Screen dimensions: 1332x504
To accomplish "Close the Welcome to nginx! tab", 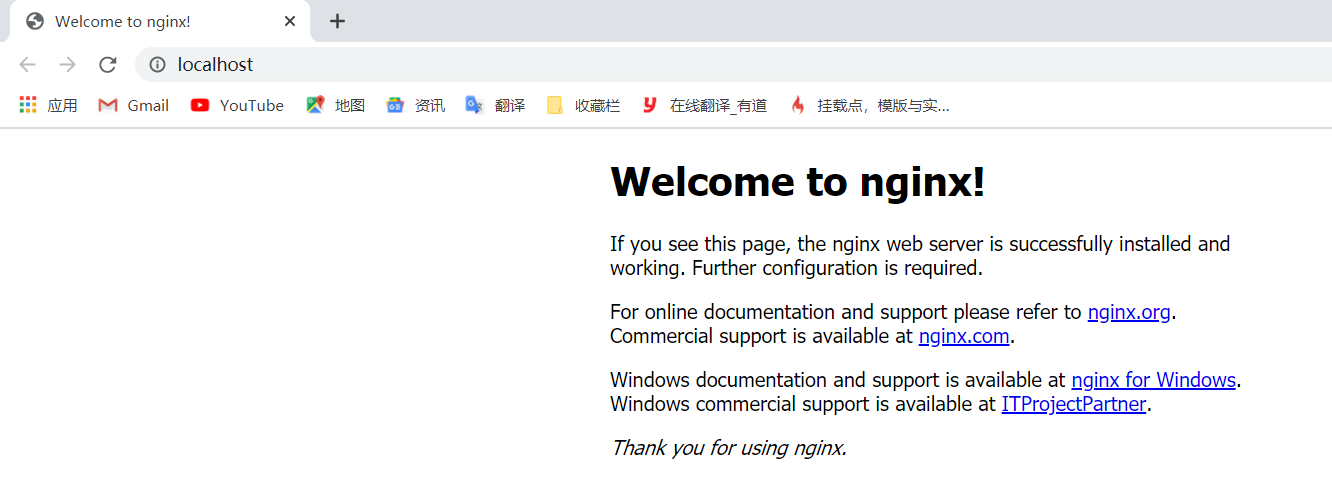I will pyautogui.click(x=290, y=21).
